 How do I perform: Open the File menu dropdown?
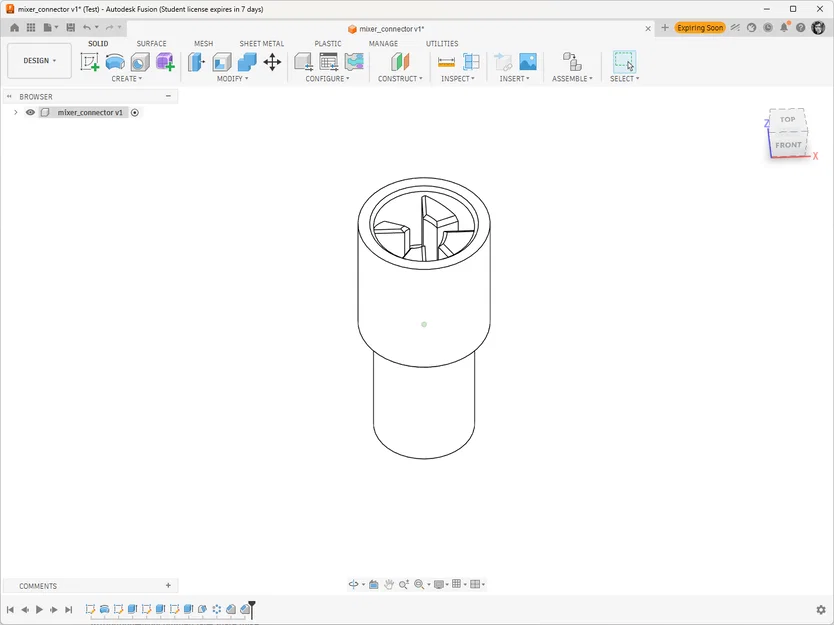[51, 28]
